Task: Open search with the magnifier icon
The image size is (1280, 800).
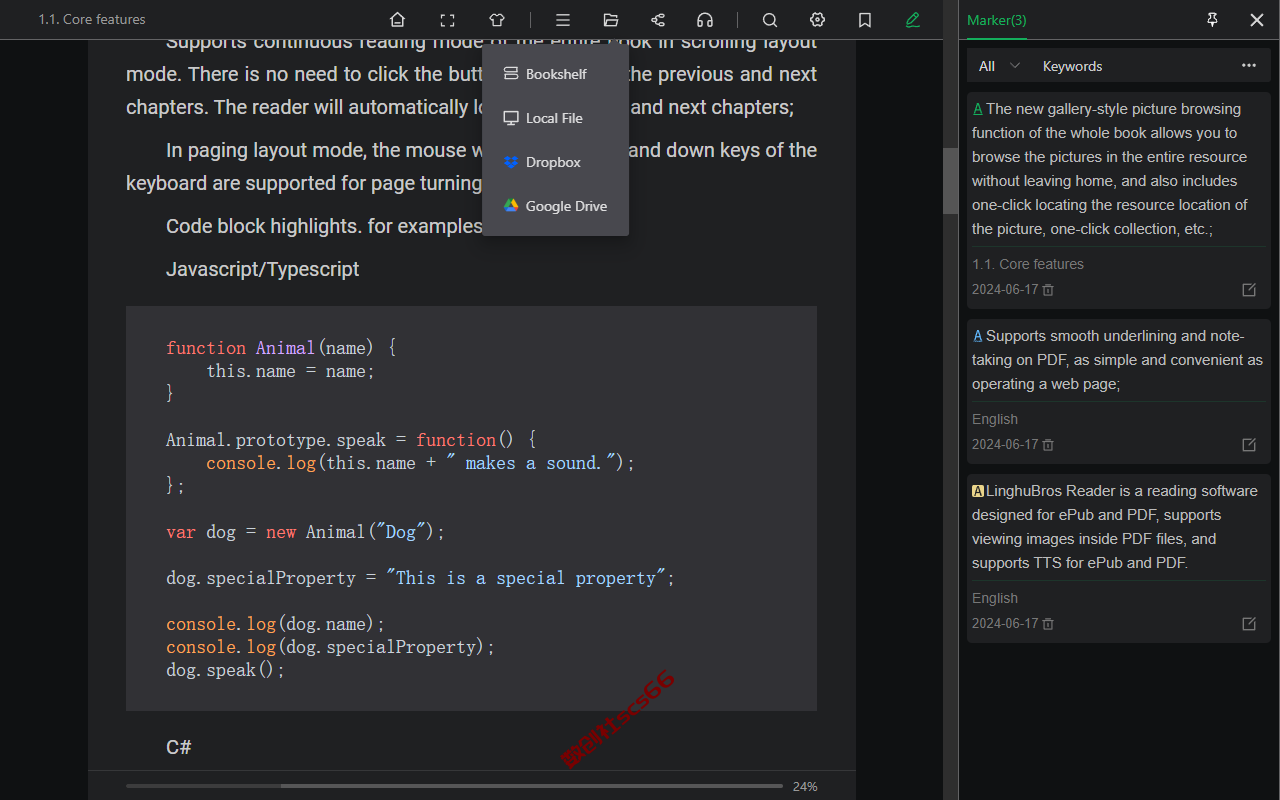Action: coord(770,20)
